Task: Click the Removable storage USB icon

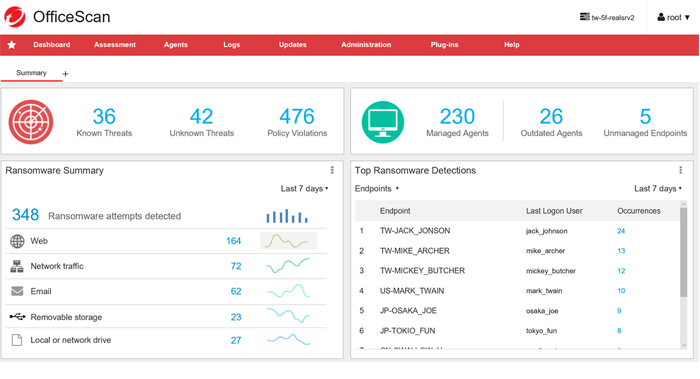Action: coord(17,317)
